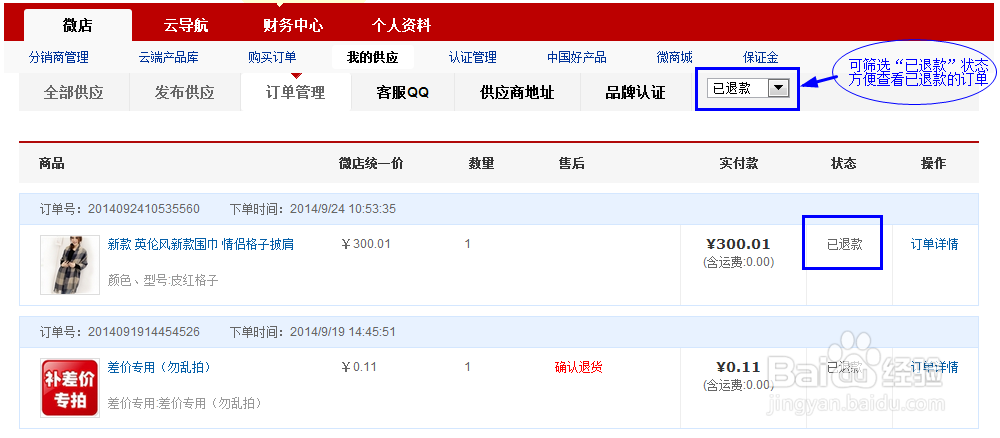The height and width of the screenshot is (438, 1000).
Task: Click the ￥0.11 unit price cell
Action: coord(359,367)
